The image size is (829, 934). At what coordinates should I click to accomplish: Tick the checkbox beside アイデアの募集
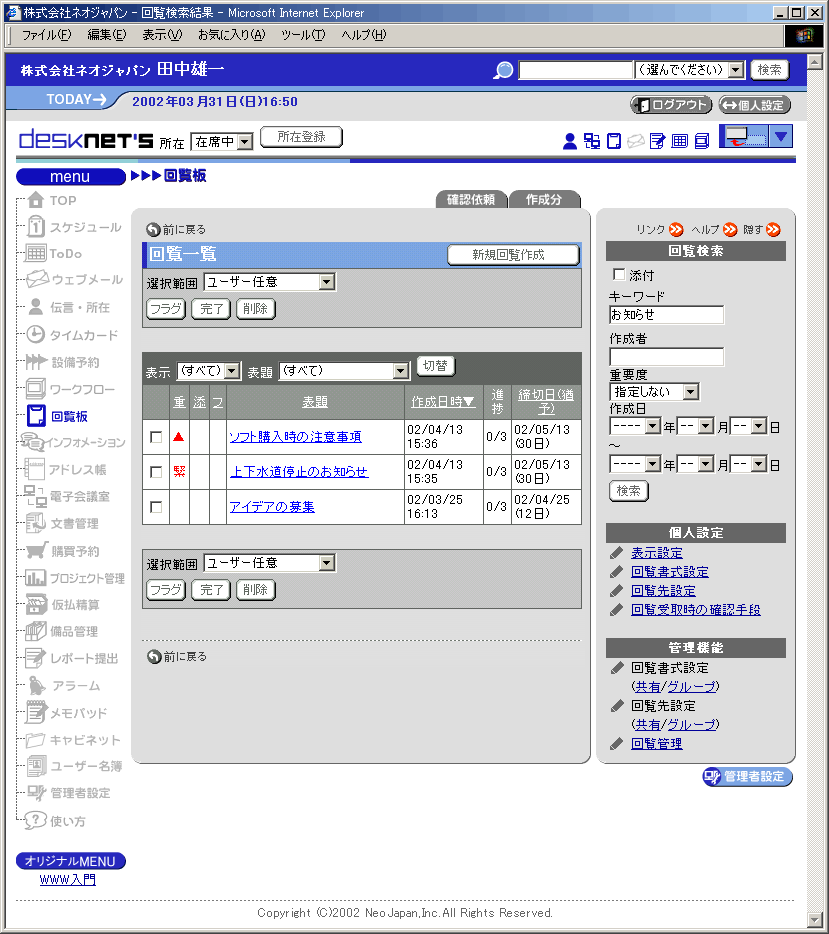[x=155, y=507]
